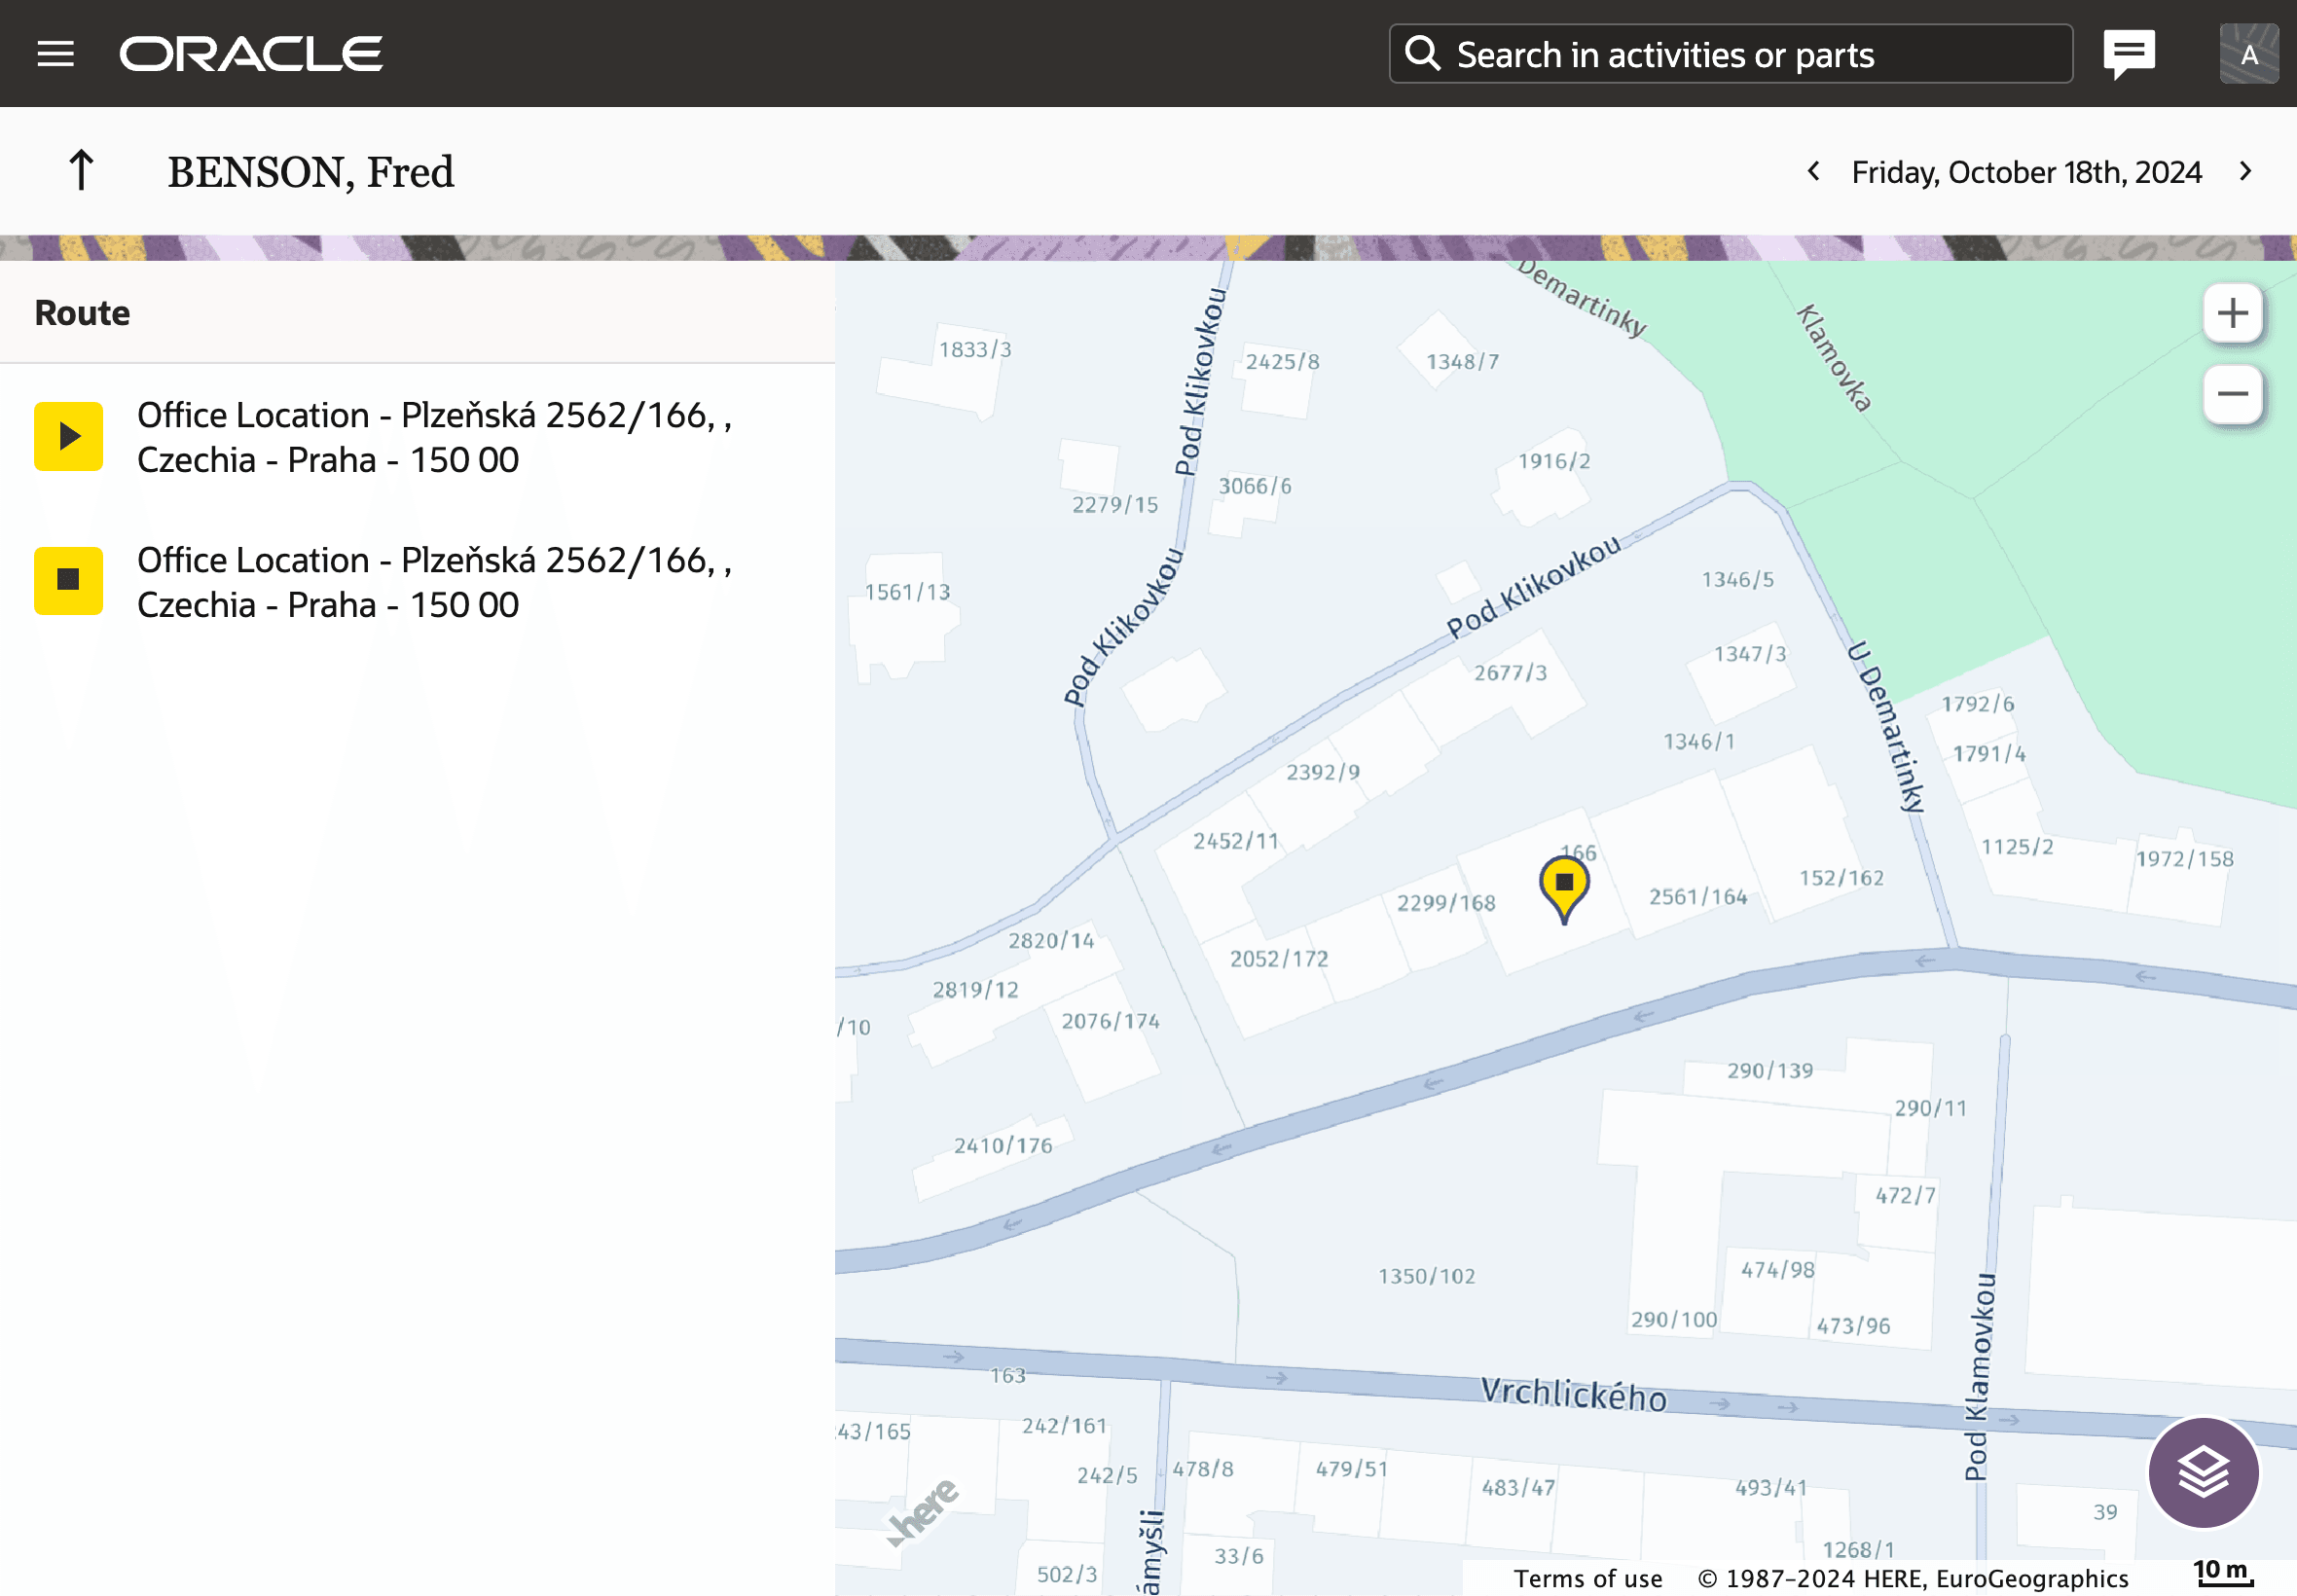Click the Oracle logo

pos(251,54)
